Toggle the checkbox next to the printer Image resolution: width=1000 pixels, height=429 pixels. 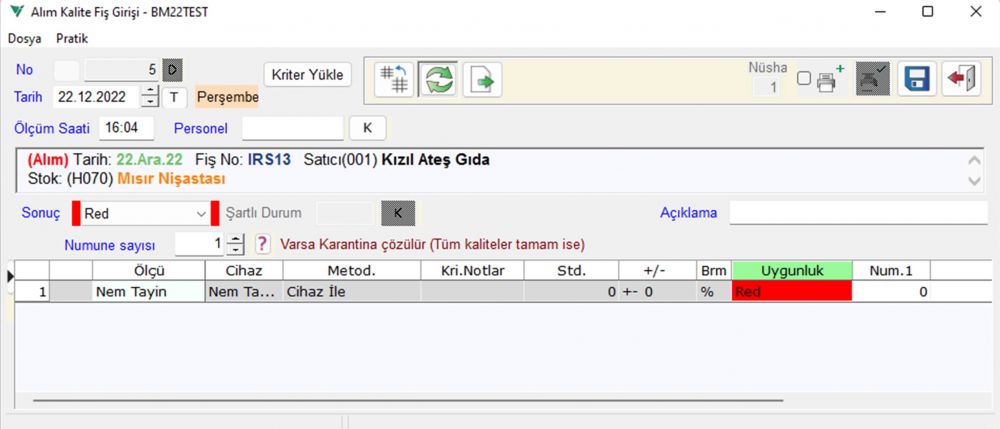point(803,79)
